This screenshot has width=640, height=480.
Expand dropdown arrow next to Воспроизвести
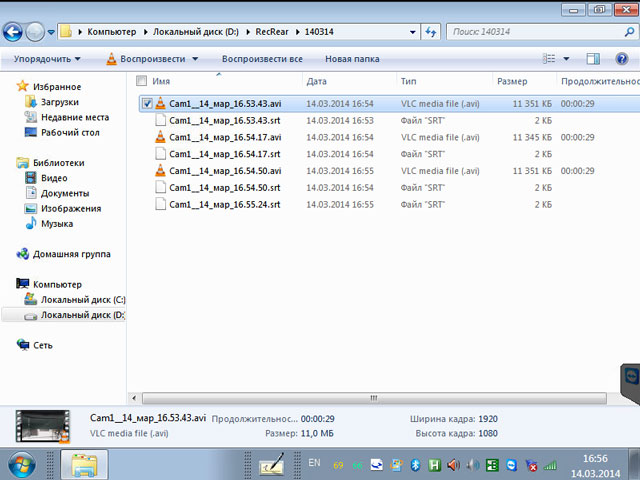point(195,59)
